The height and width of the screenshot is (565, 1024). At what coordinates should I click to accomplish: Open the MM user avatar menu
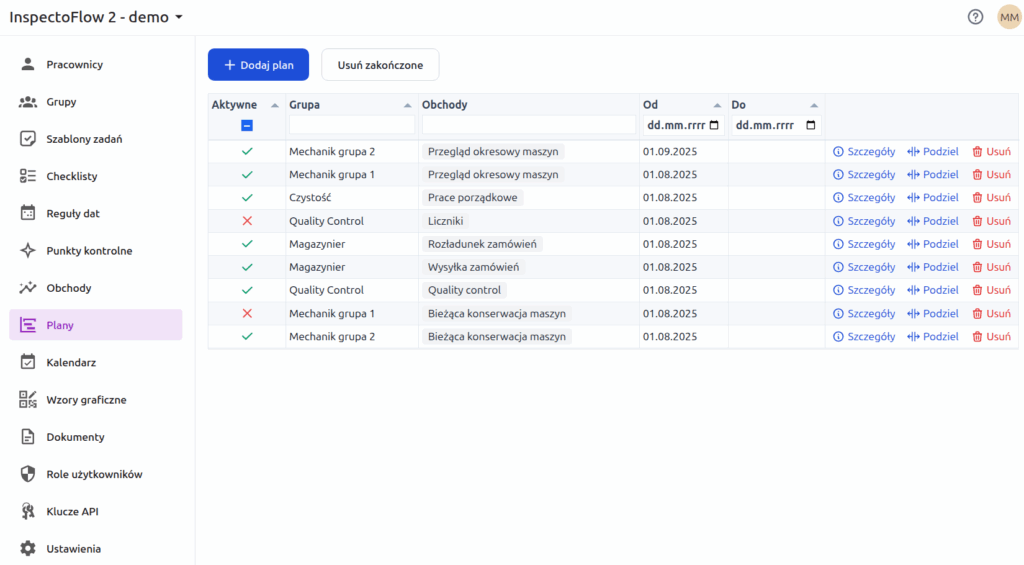pyautogui.click(x=1009, y=17)
